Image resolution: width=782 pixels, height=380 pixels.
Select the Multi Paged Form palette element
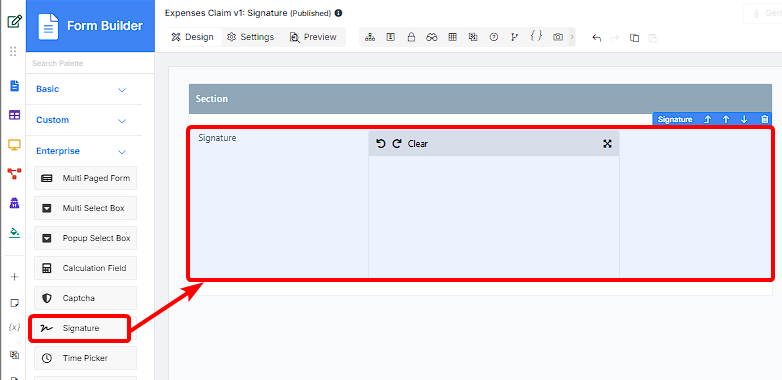click(85, 178)
